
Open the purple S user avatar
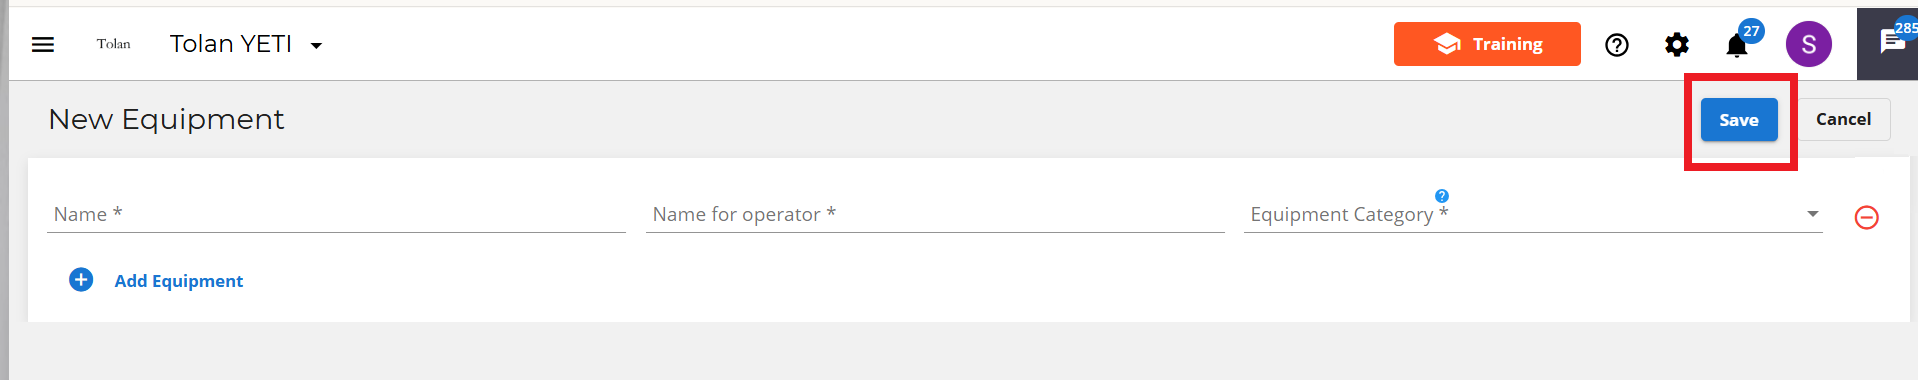1809,44
